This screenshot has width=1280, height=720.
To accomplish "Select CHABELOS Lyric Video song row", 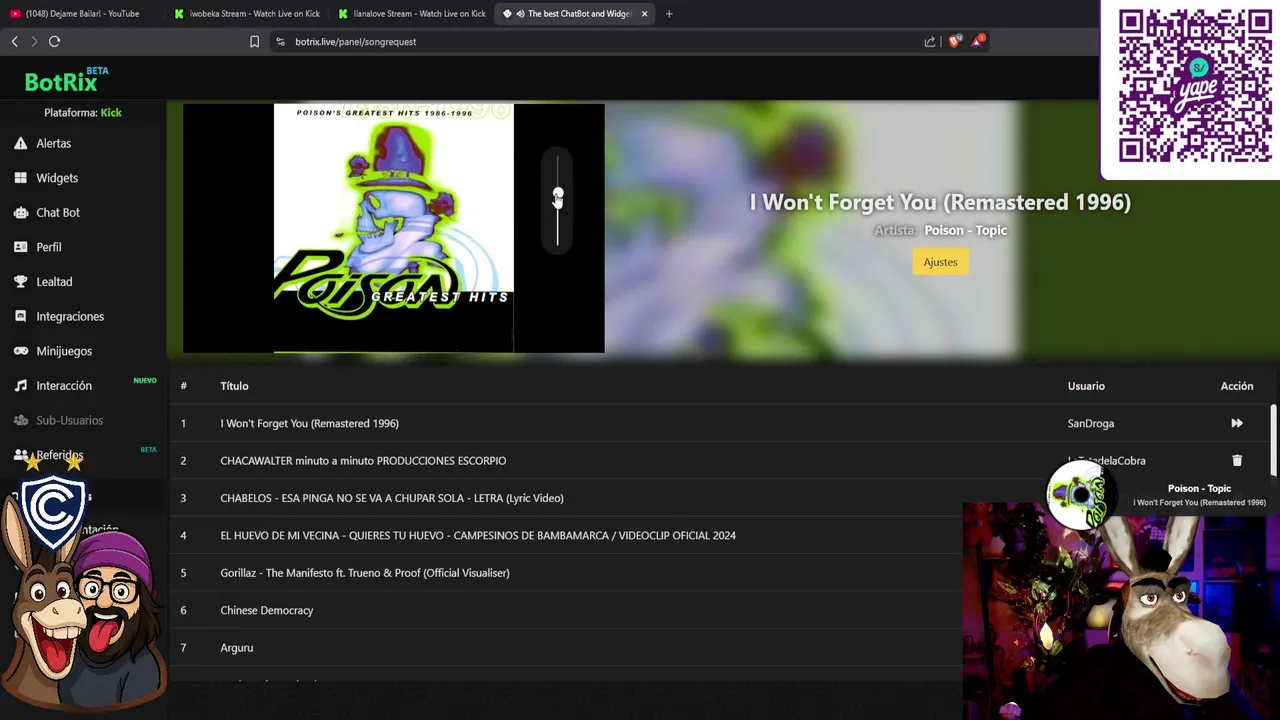I will 720,498.
